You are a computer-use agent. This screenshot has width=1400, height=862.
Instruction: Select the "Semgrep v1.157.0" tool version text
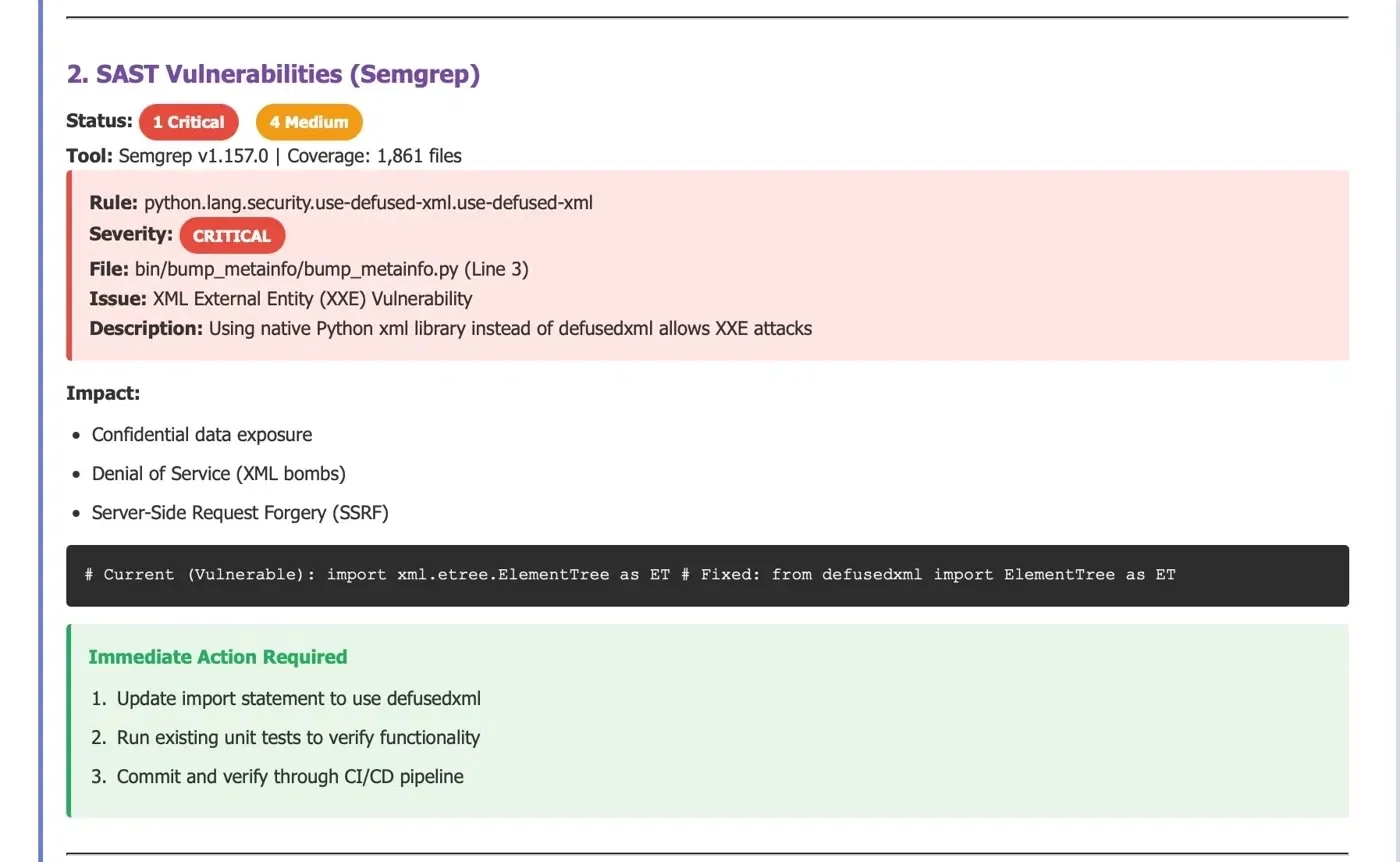click(x=194, y=156)
